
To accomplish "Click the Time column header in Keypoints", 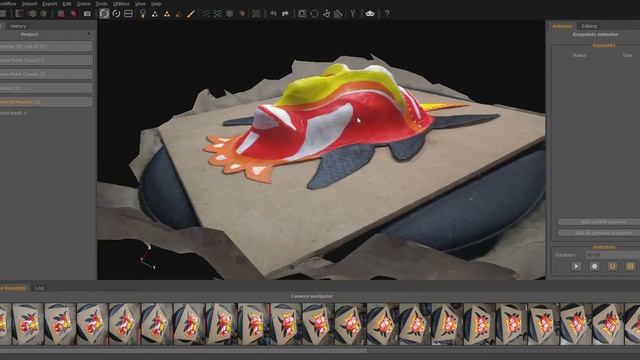I will click(x=627, y=55).
